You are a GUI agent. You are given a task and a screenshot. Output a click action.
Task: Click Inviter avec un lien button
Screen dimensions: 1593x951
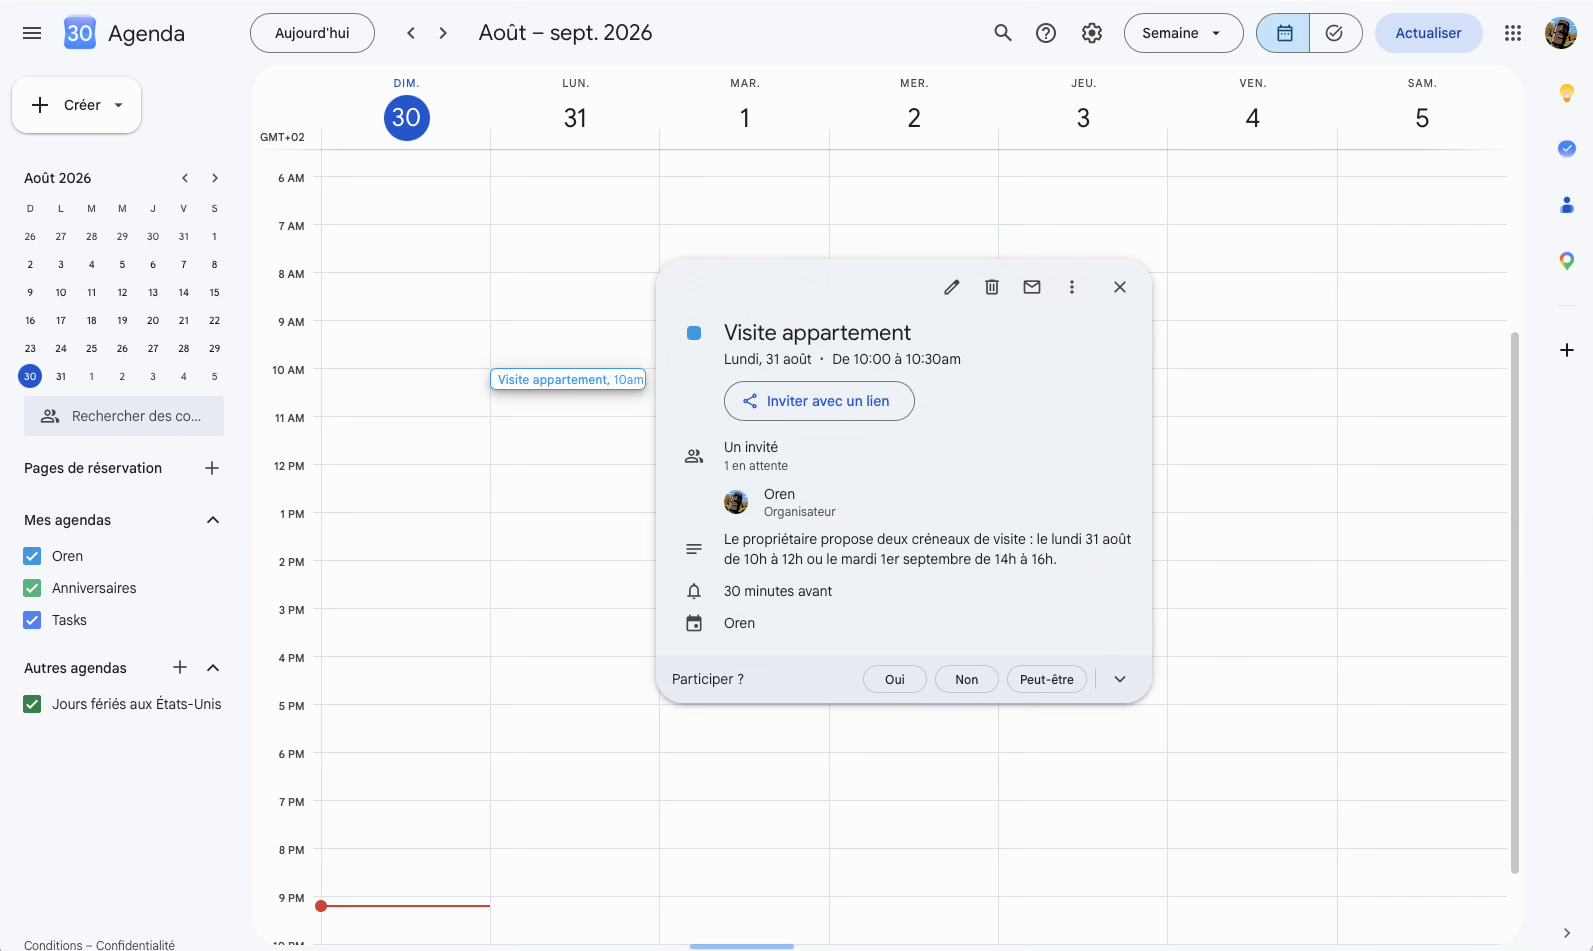tap(819, 401)
